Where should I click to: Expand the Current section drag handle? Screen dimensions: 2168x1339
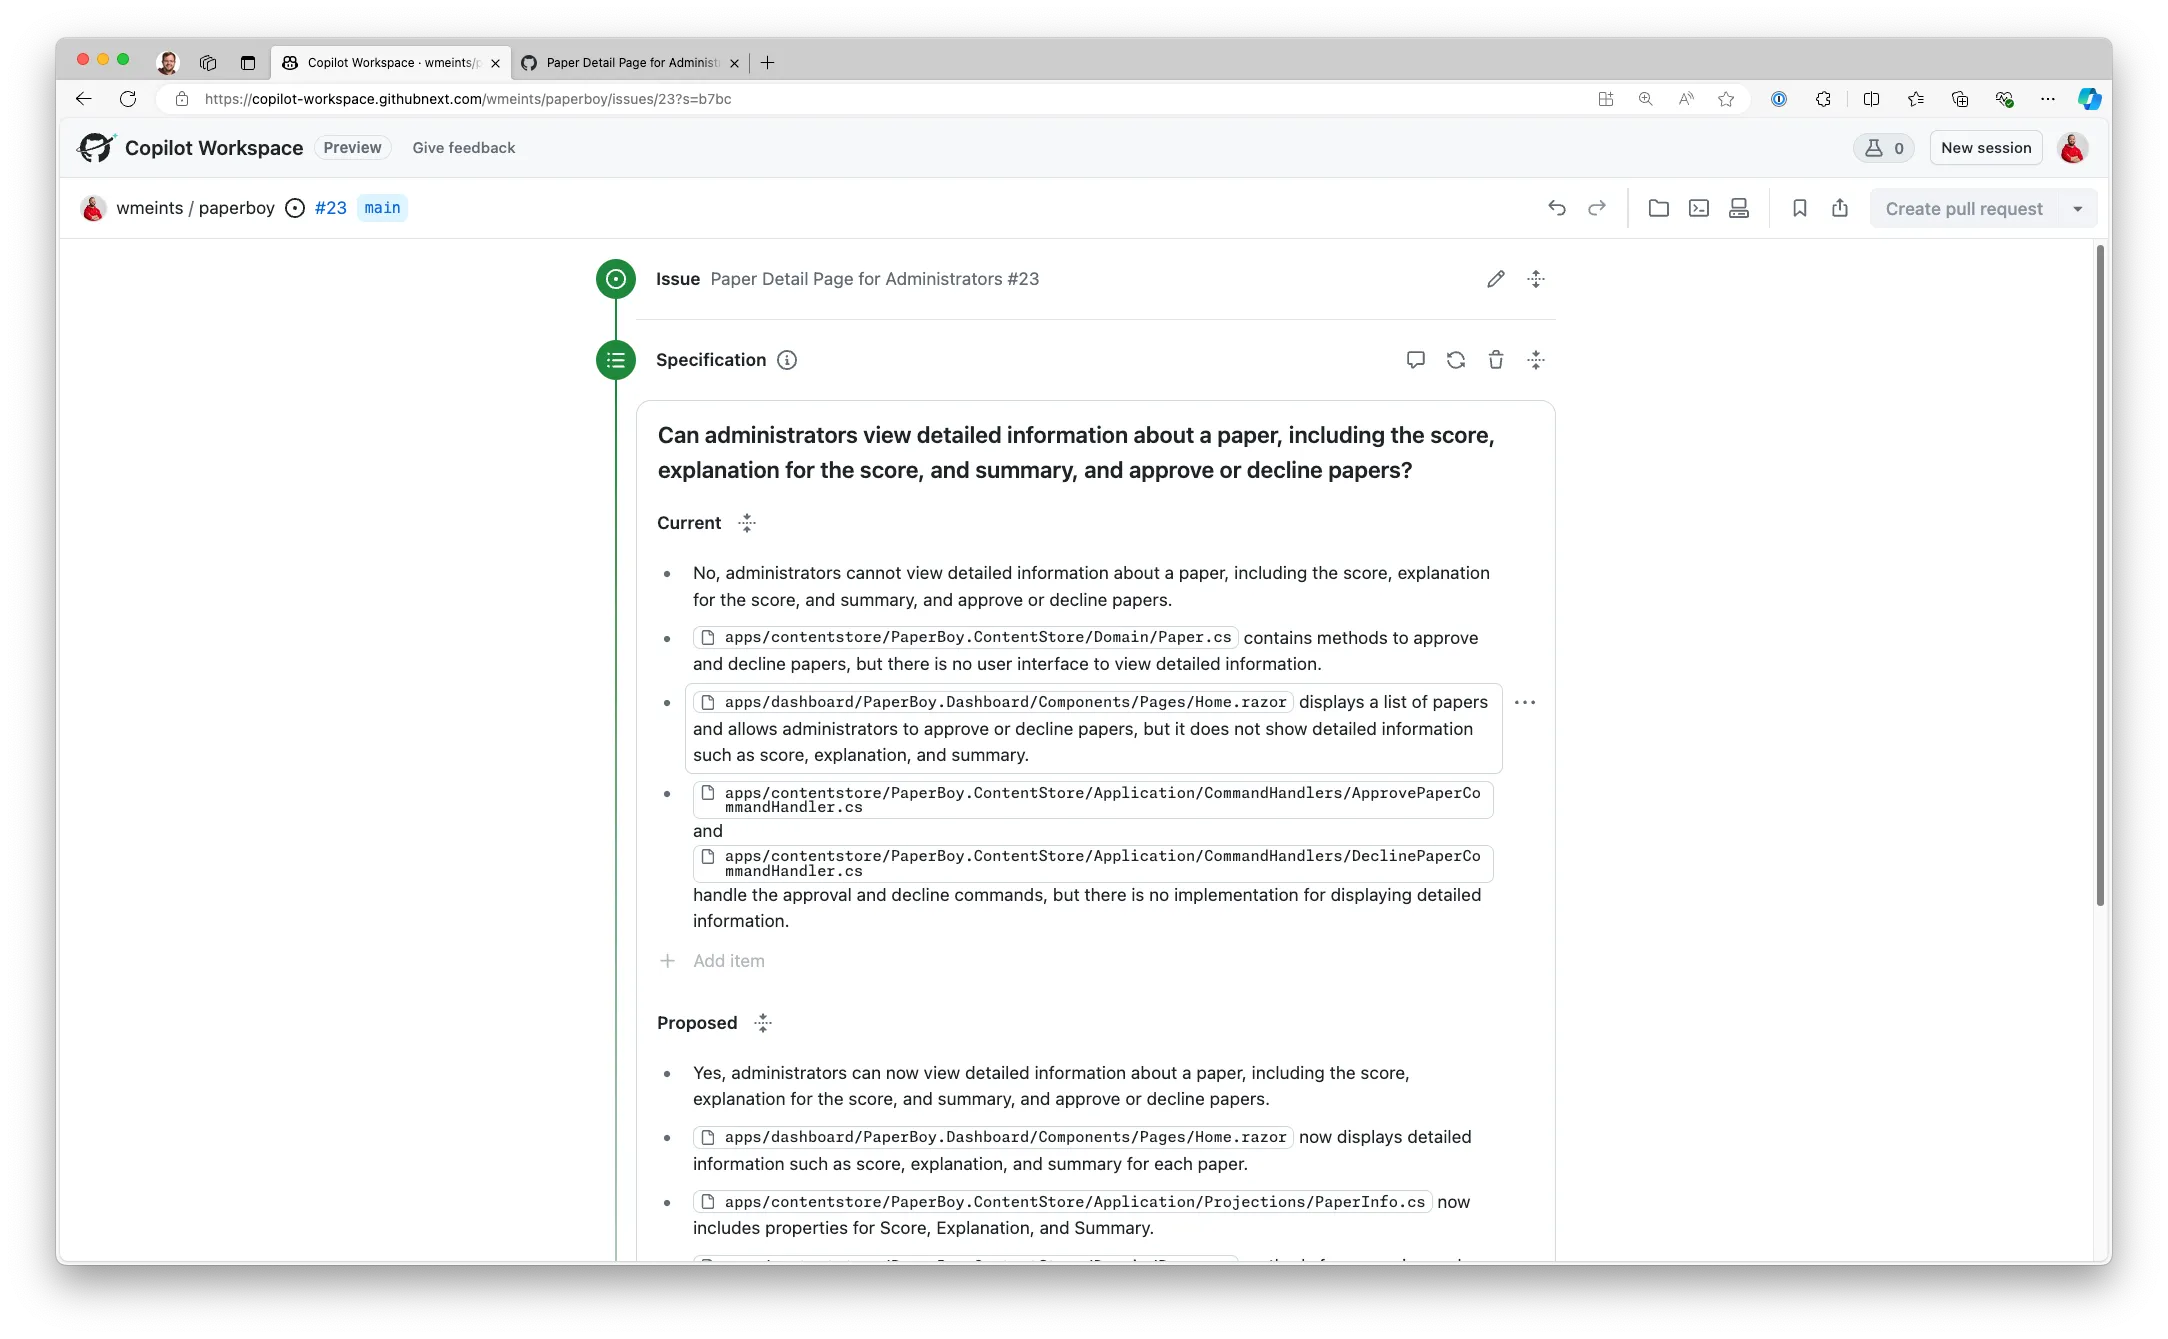point(746,522)
